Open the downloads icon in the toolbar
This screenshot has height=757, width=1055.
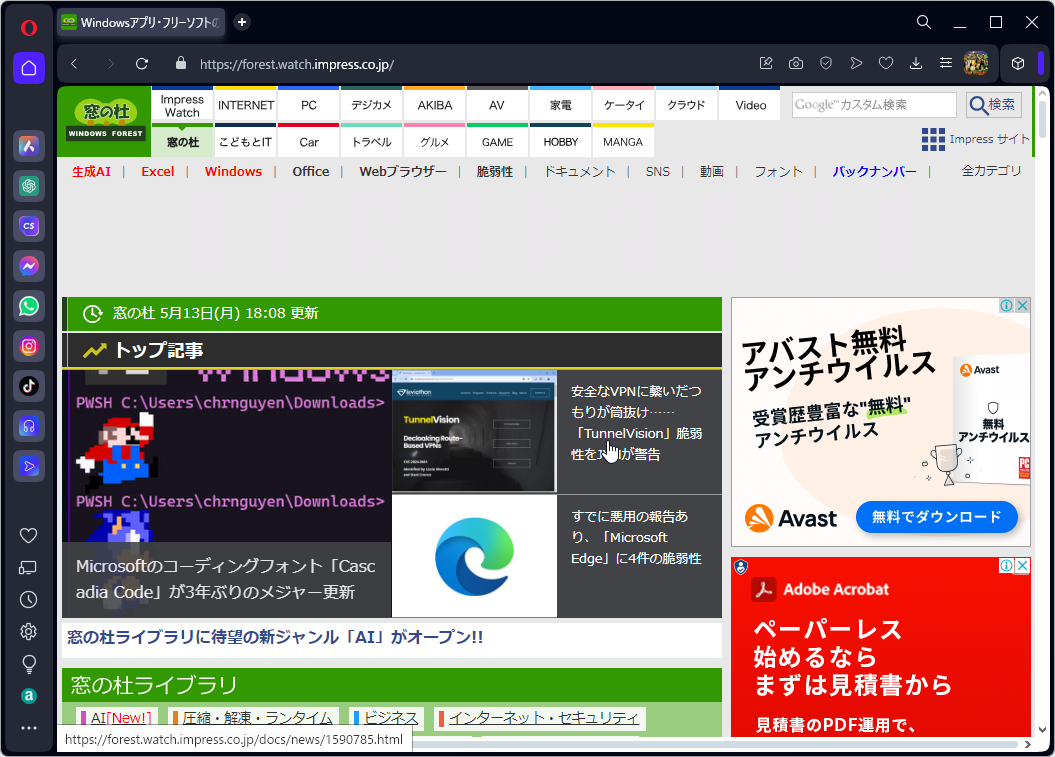click(916, 63)
